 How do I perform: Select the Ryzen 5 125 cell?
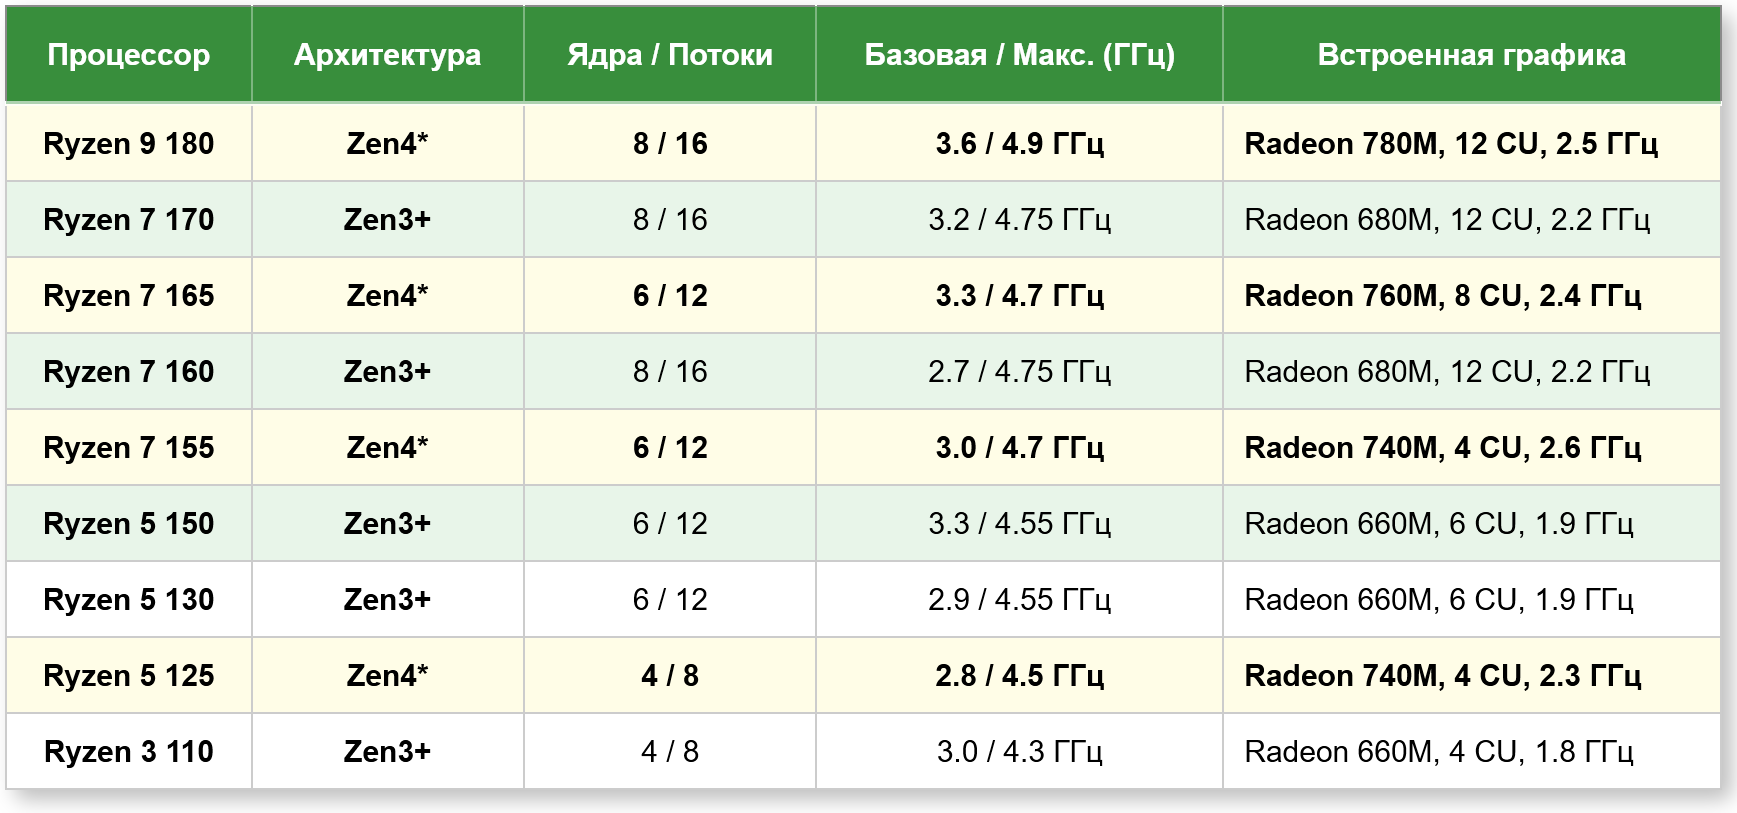click(129, 675)
